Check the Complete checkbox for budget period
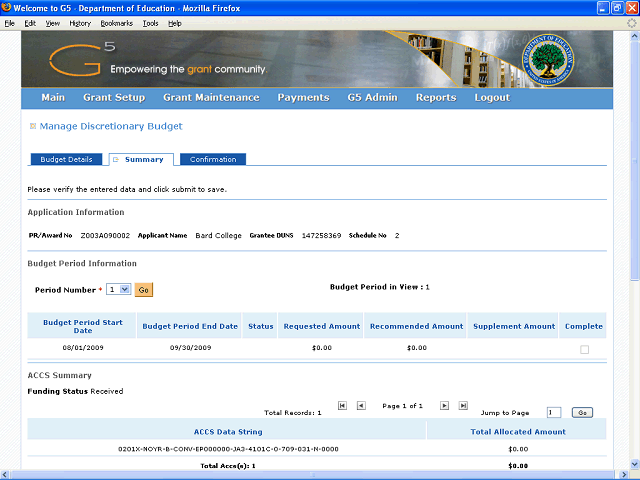The height and width of the screenshot is (480, 640). pyautogui.click(x=584, y=349)
